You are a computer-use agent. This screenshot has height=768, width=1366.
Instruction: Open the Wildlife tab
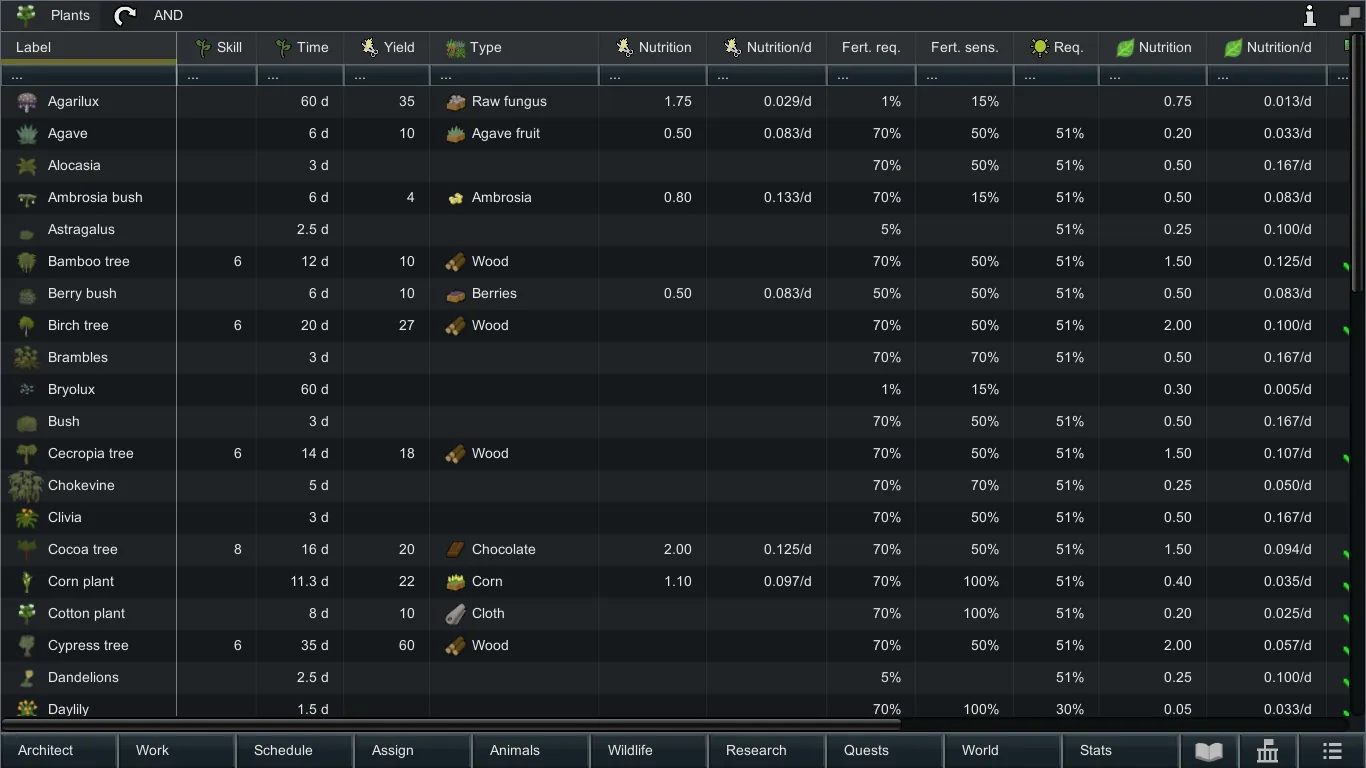(x=630, y=750)
